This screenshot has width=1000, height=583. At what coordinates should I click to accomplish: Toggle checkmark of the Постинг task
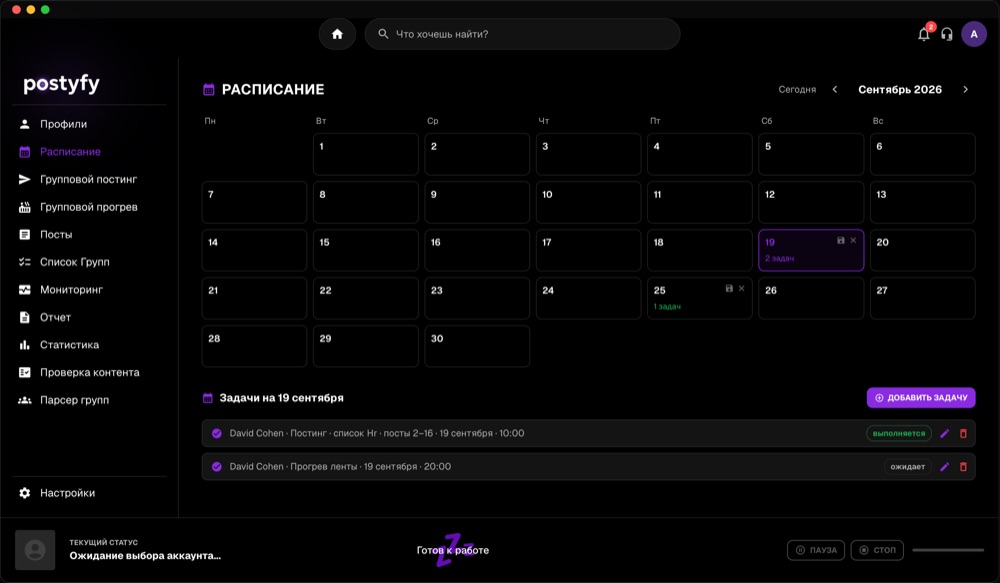pos(217,434)
